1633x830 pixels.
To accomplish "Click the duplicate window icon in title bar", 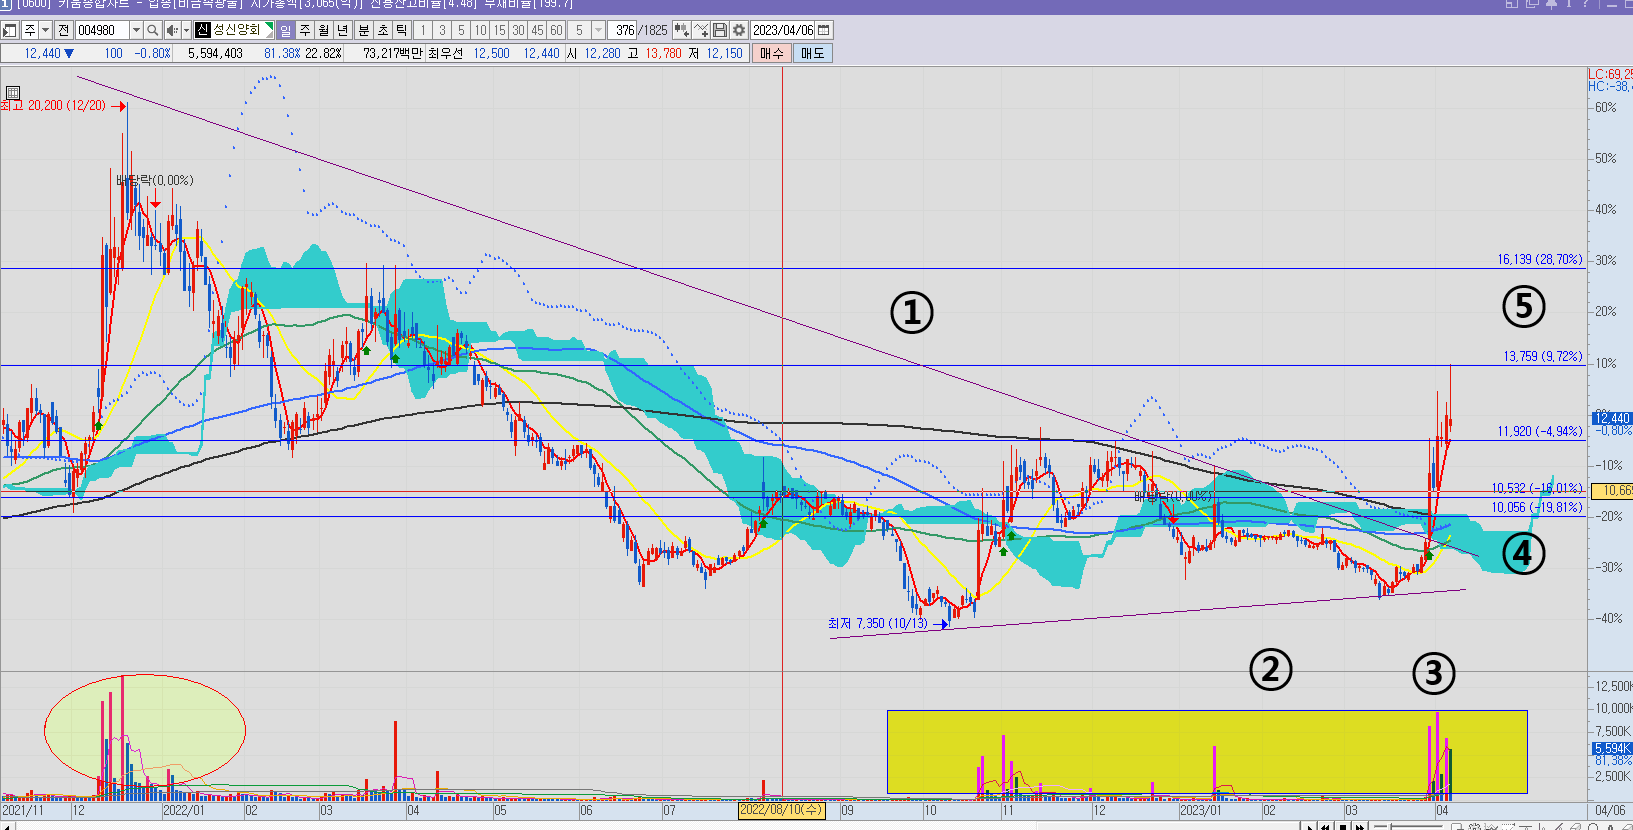I will pos(1531,4).
